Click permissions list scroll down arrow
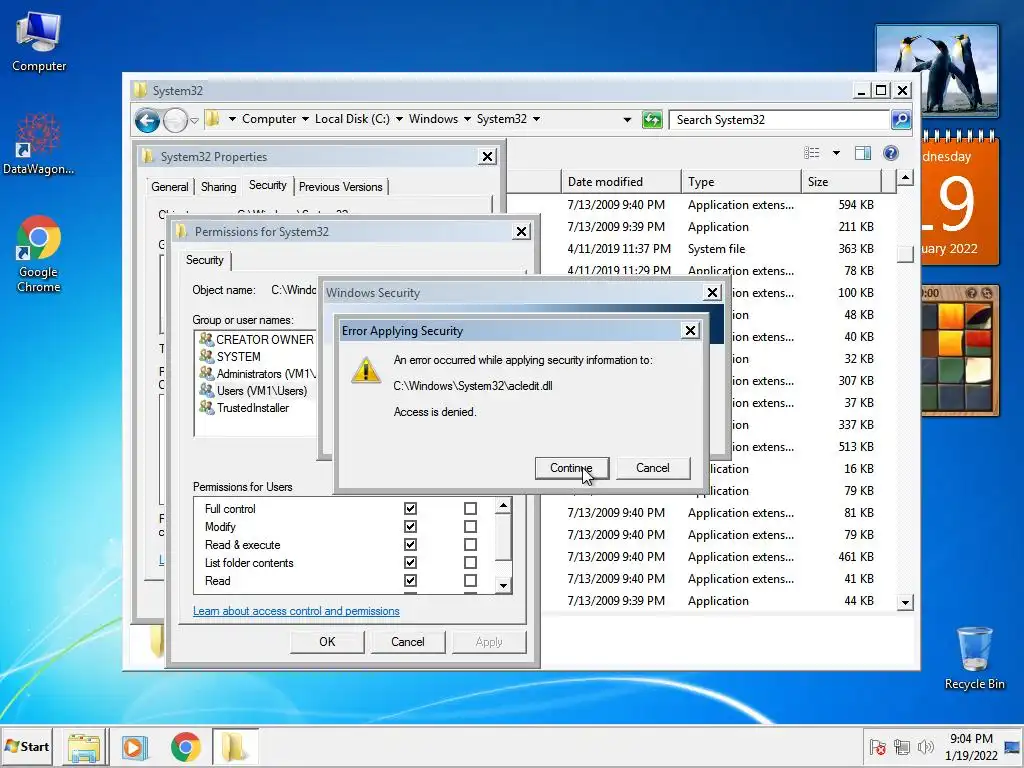The width and height of the screenshot is (1024, 768). coord(503,585)
